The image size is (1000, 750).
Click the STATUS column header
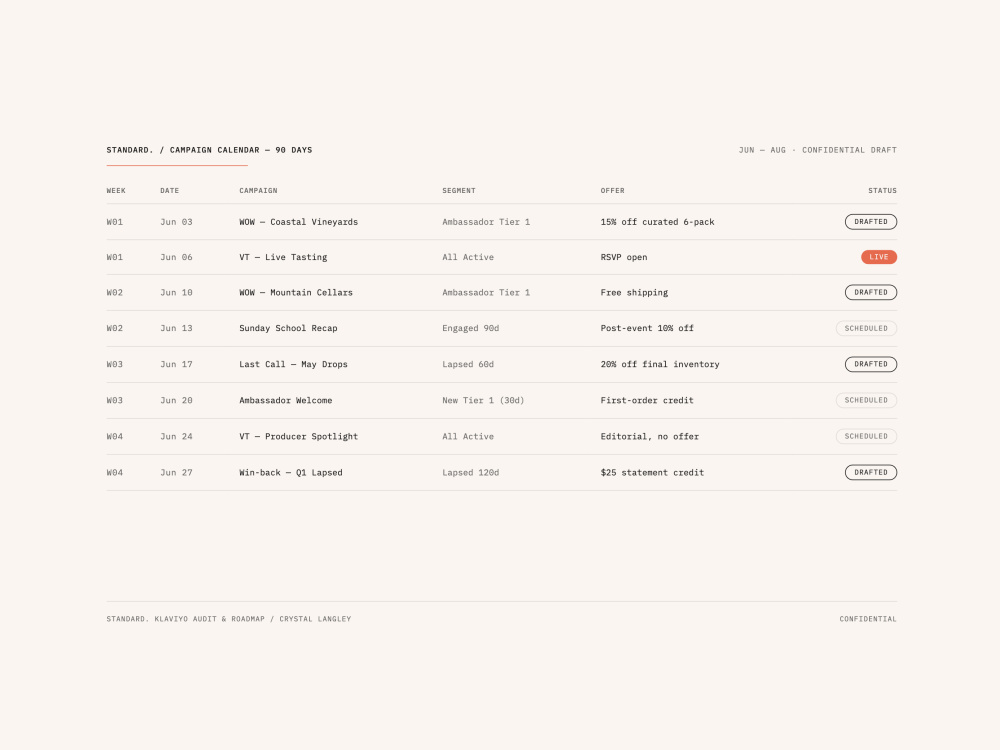pos(882,191)
